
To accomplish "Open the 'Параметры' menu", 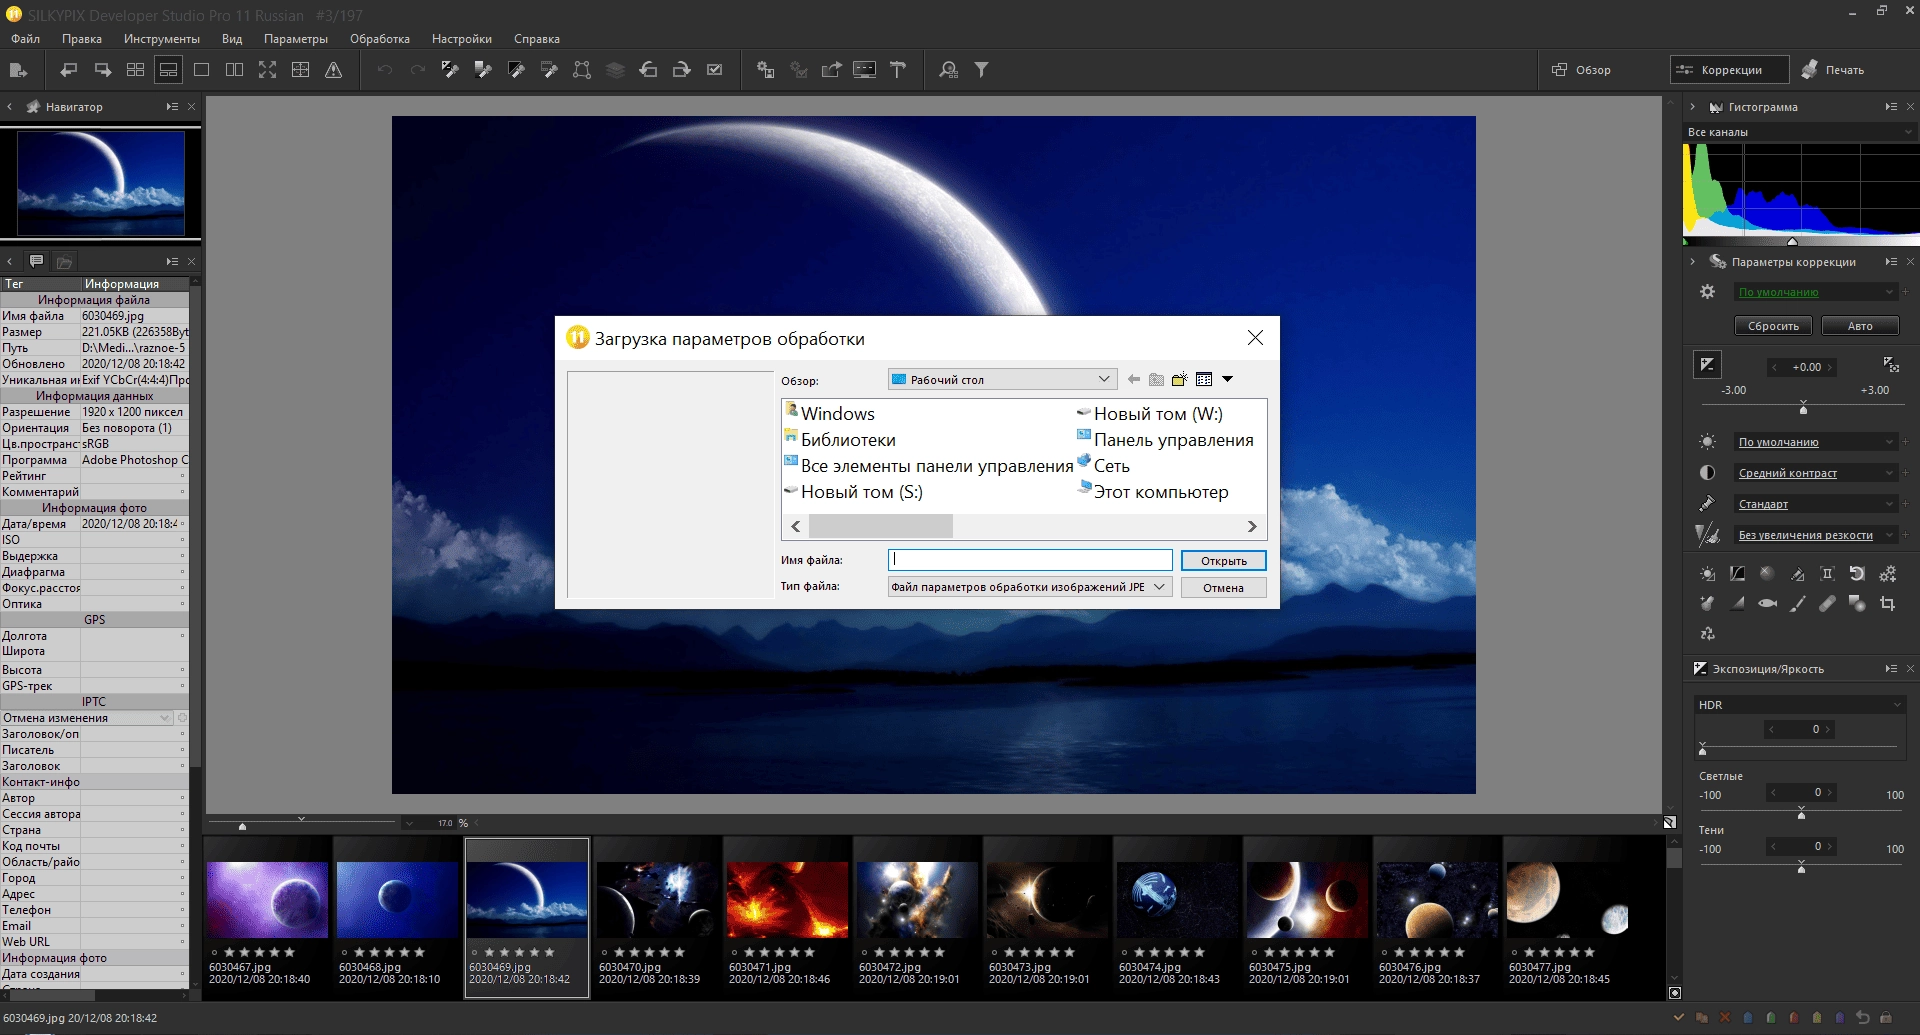I will click(296, 39).
